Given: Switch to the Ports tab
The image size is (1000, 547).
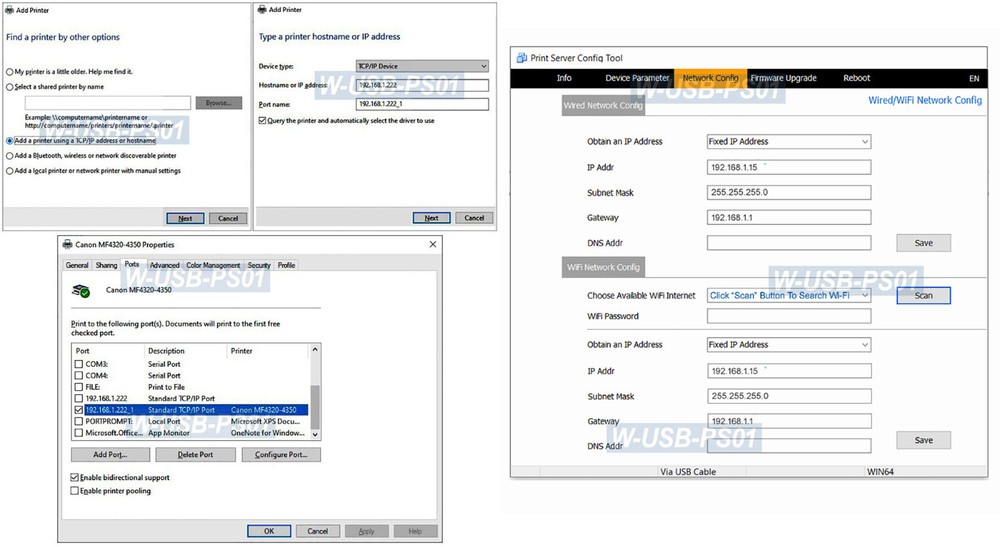Looking at the screenshot, I should (132, 264).
